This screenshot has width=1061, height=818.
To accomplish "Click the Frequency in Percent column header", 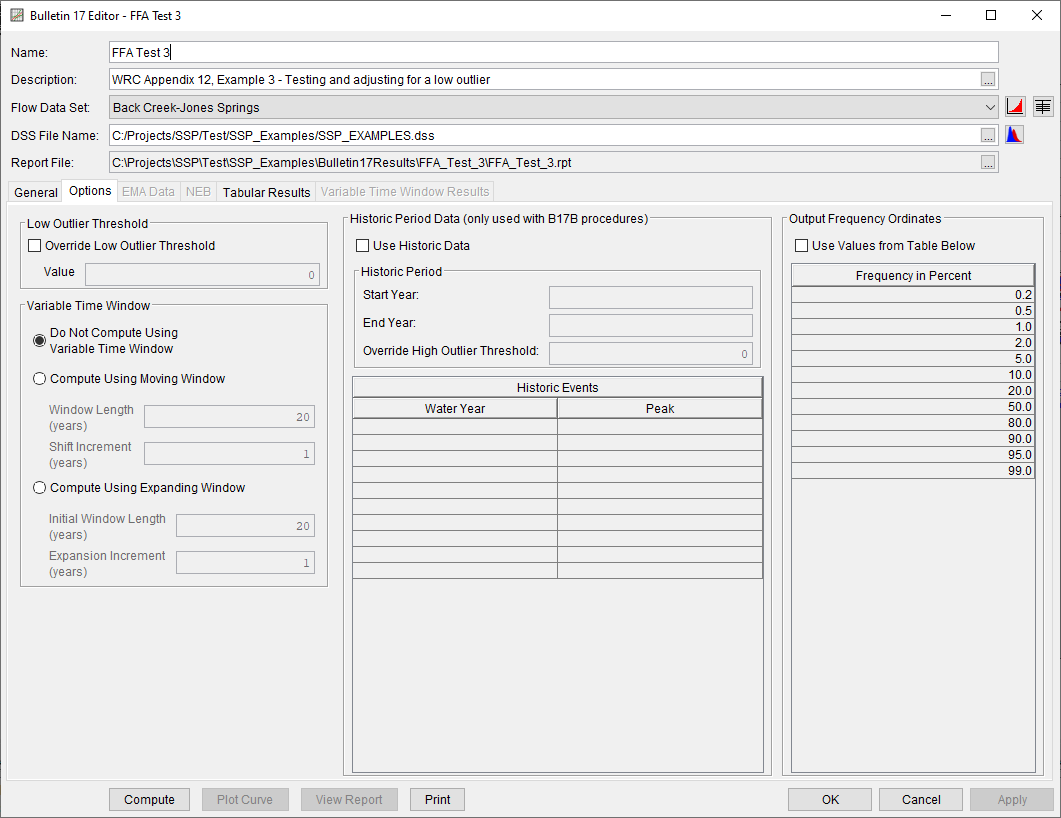I will [x=913, y=275].
